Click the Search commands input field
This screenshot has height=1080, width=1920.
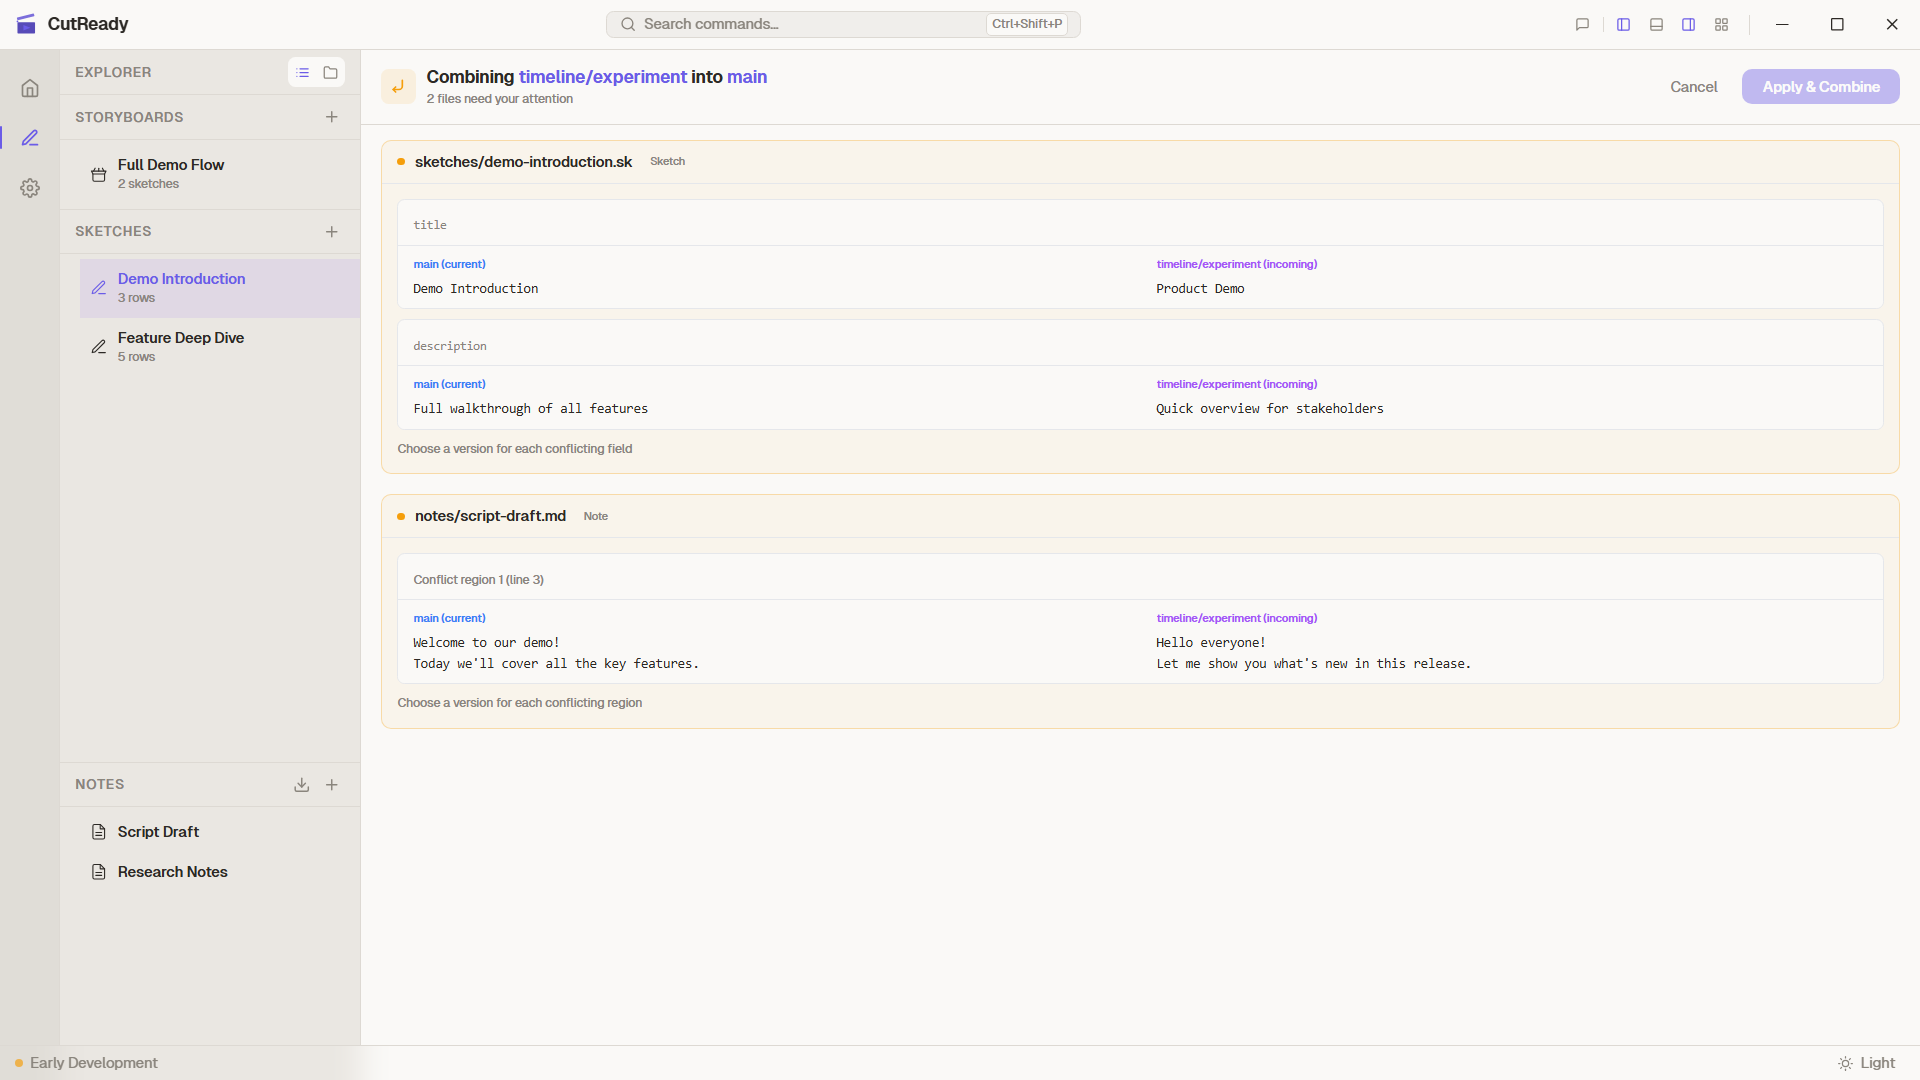pyautogui.click(x=810, y=24)
